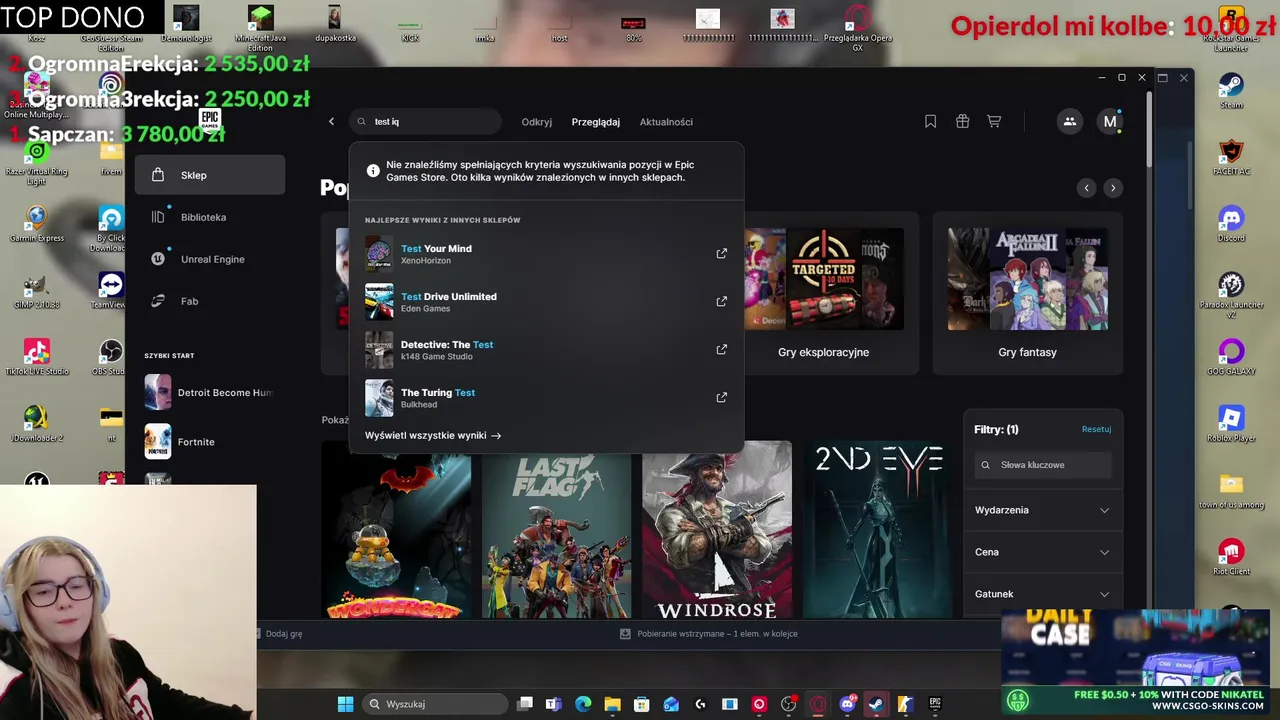Launch Fortnite from quick start list
1280x720 pixels.
pyautogui.click(x=210, y=442)
